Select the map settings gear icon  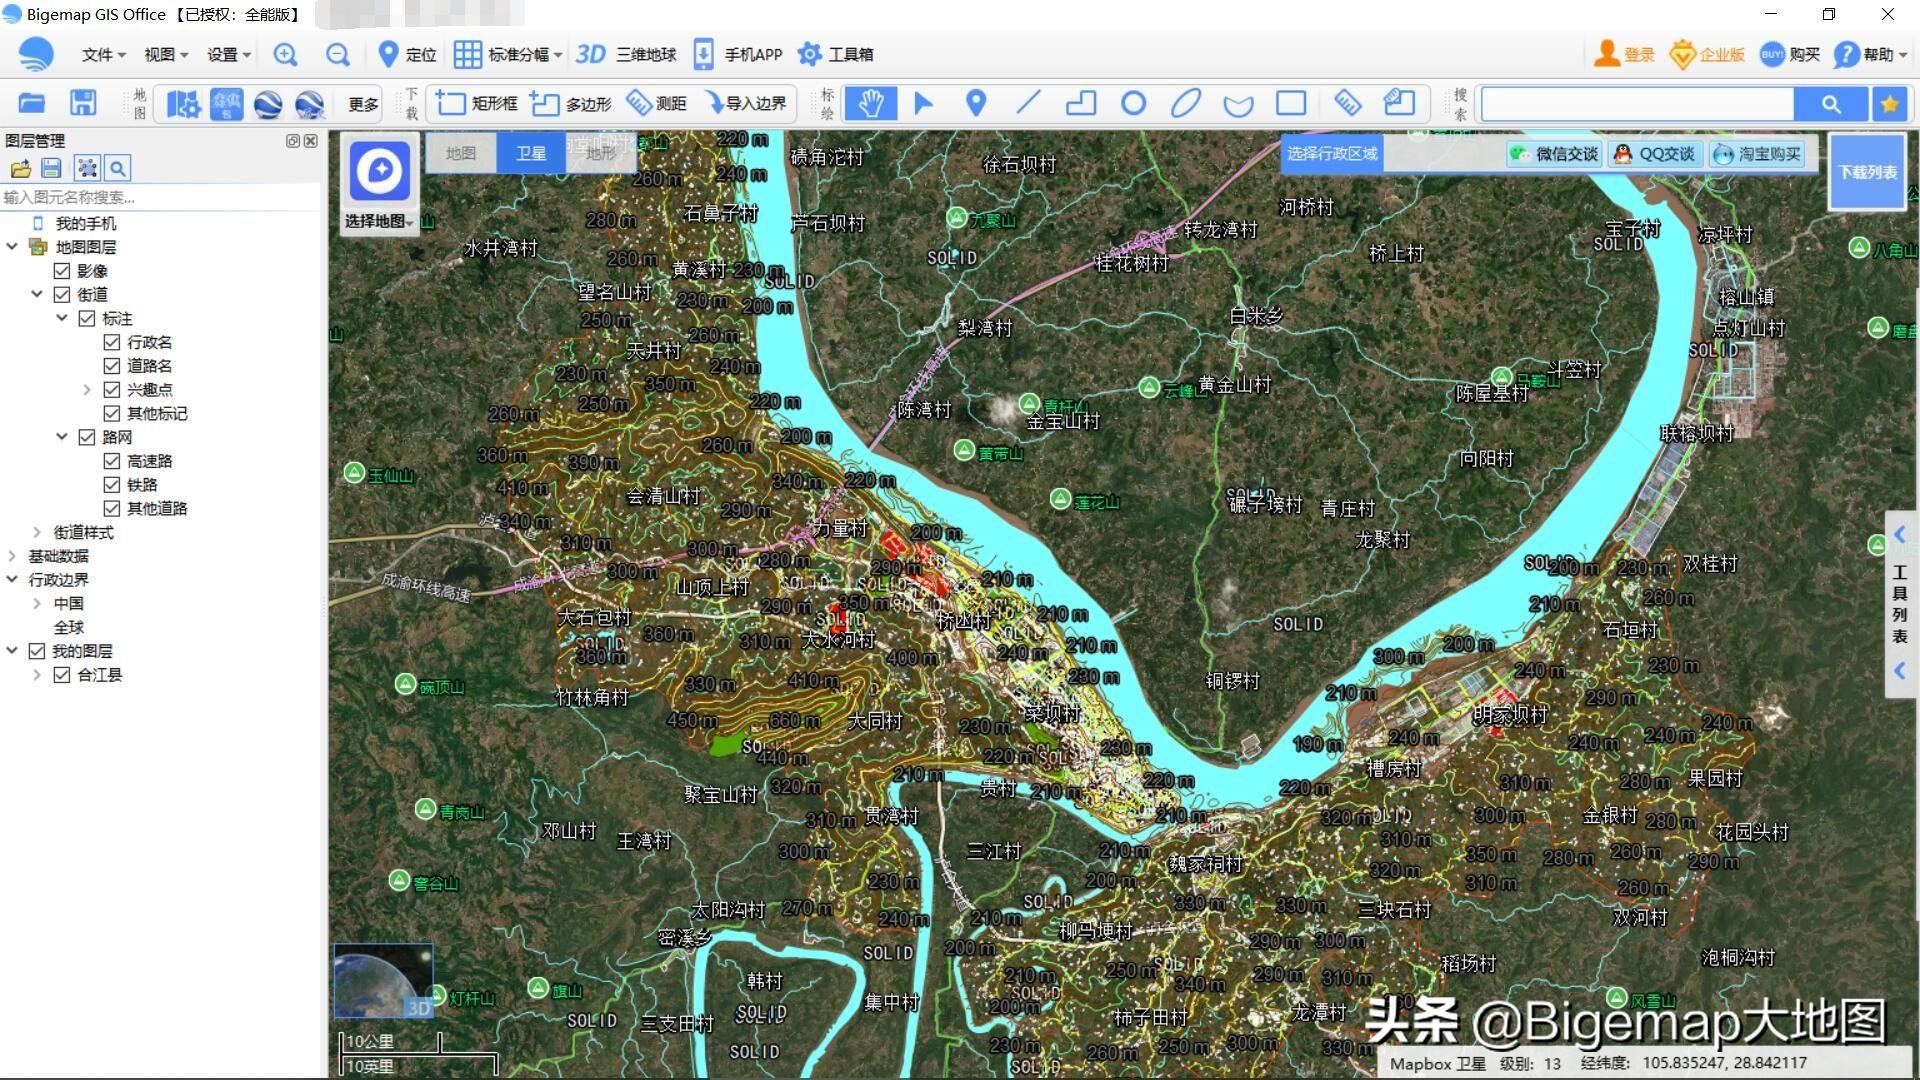183,104
